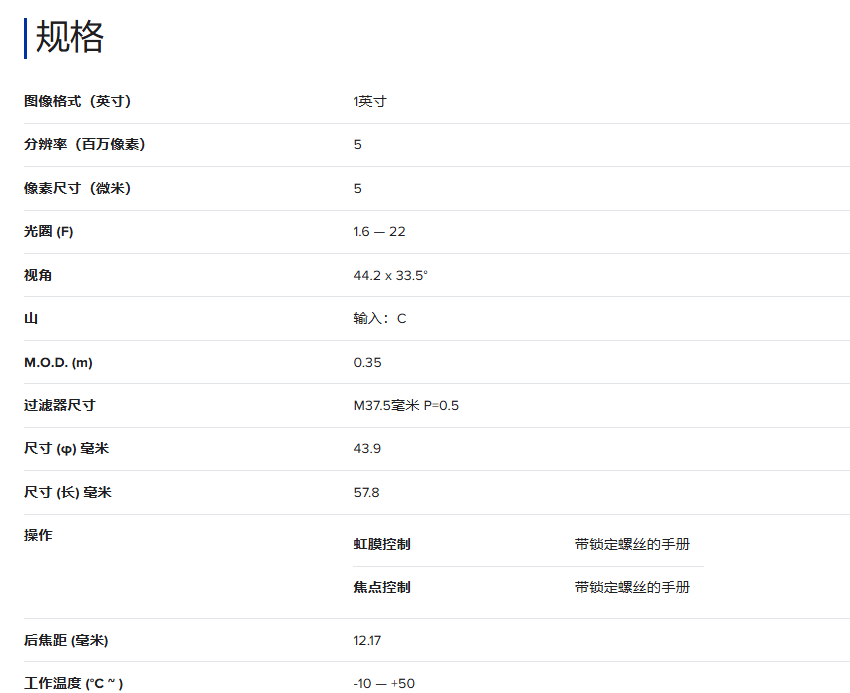The image size is (850, 693).
Task: Click the M.O.D. (m) label
Action: tap(58, 362)
